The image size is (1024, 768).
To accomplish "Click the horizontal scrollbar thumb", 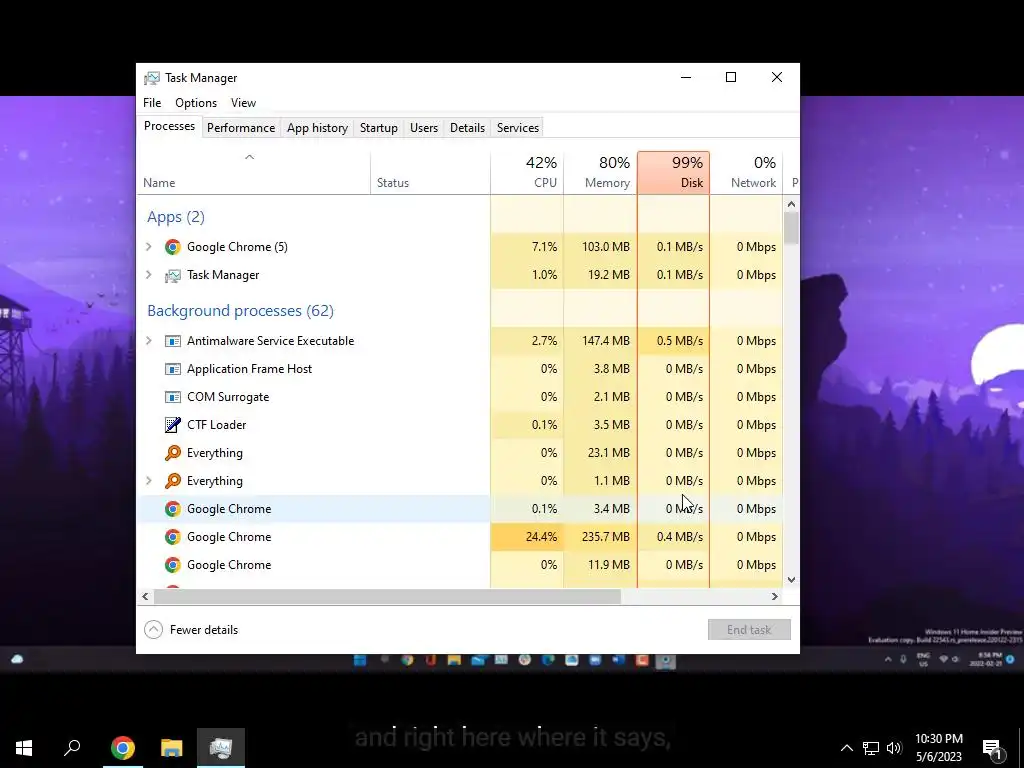I will 387,596.
